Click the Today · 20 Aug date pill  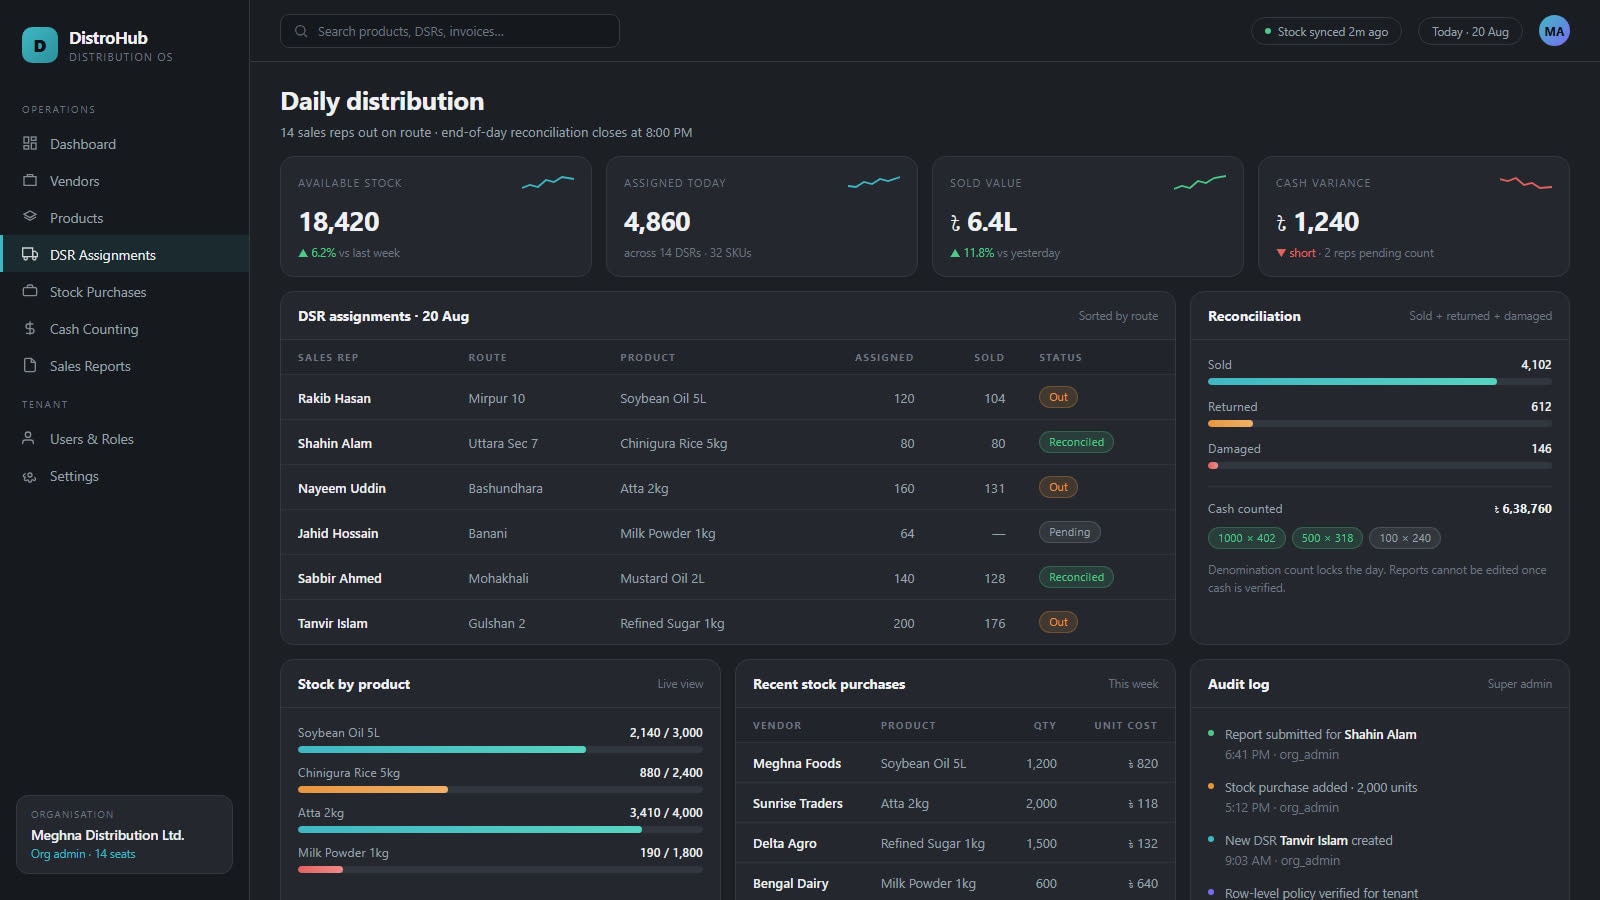point(1470,31)
